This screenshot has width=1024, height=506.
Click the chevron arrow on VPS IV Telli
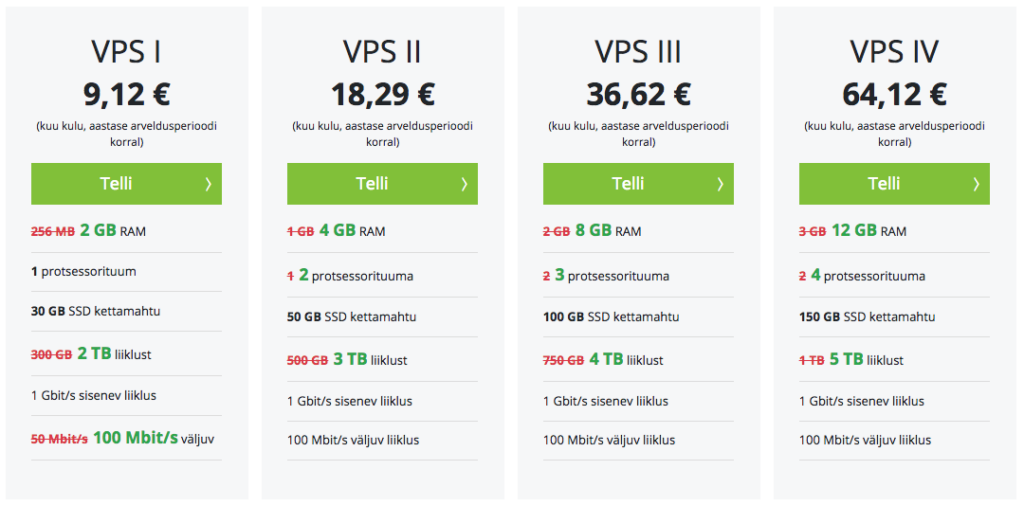pyautogui.click(x=976, y=184)
